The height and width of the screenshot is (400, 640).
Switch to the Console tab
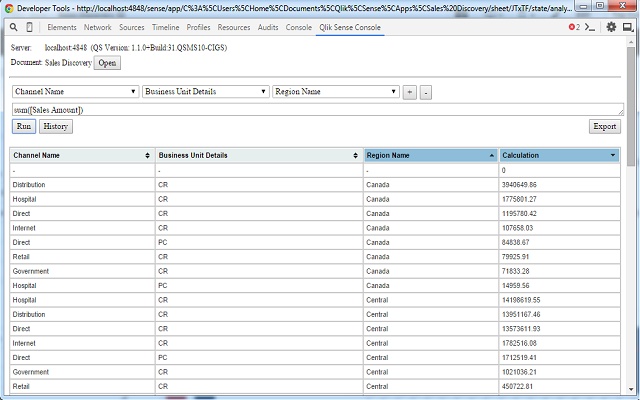click(x=298, y=27)
